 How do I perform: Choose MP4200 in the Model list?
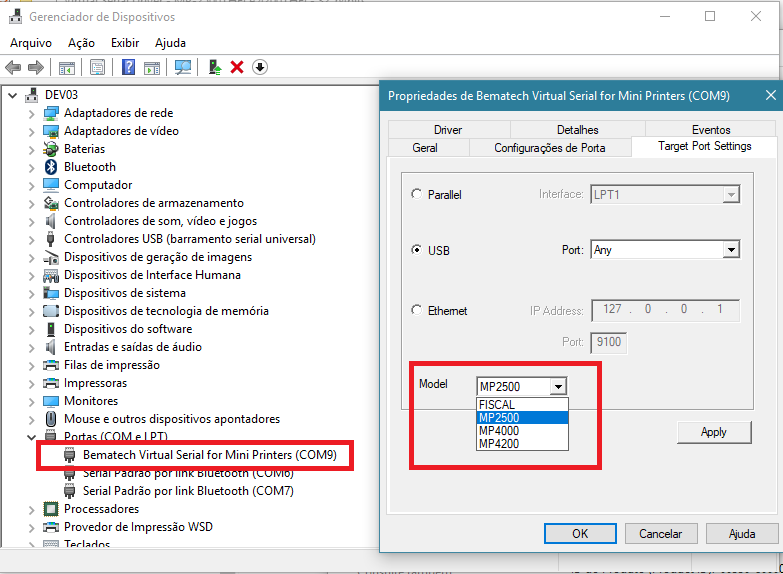point(522,444)
